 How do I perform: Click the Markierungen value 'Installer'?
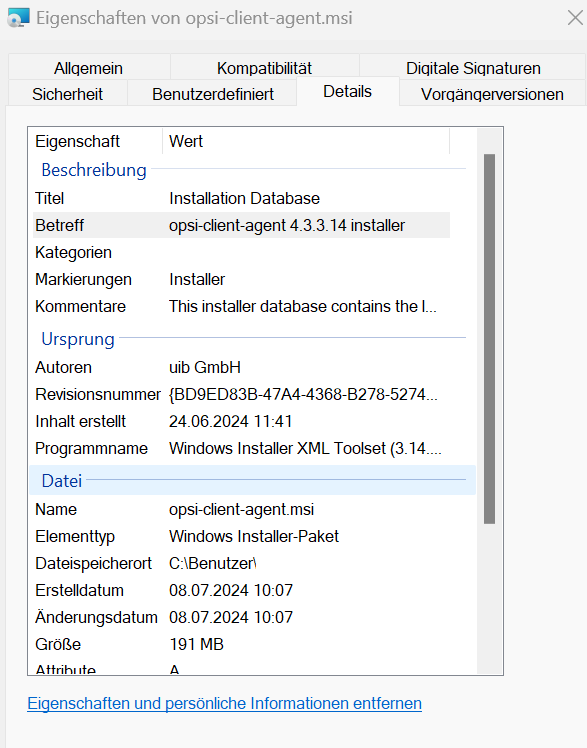(x=197, y=279)
